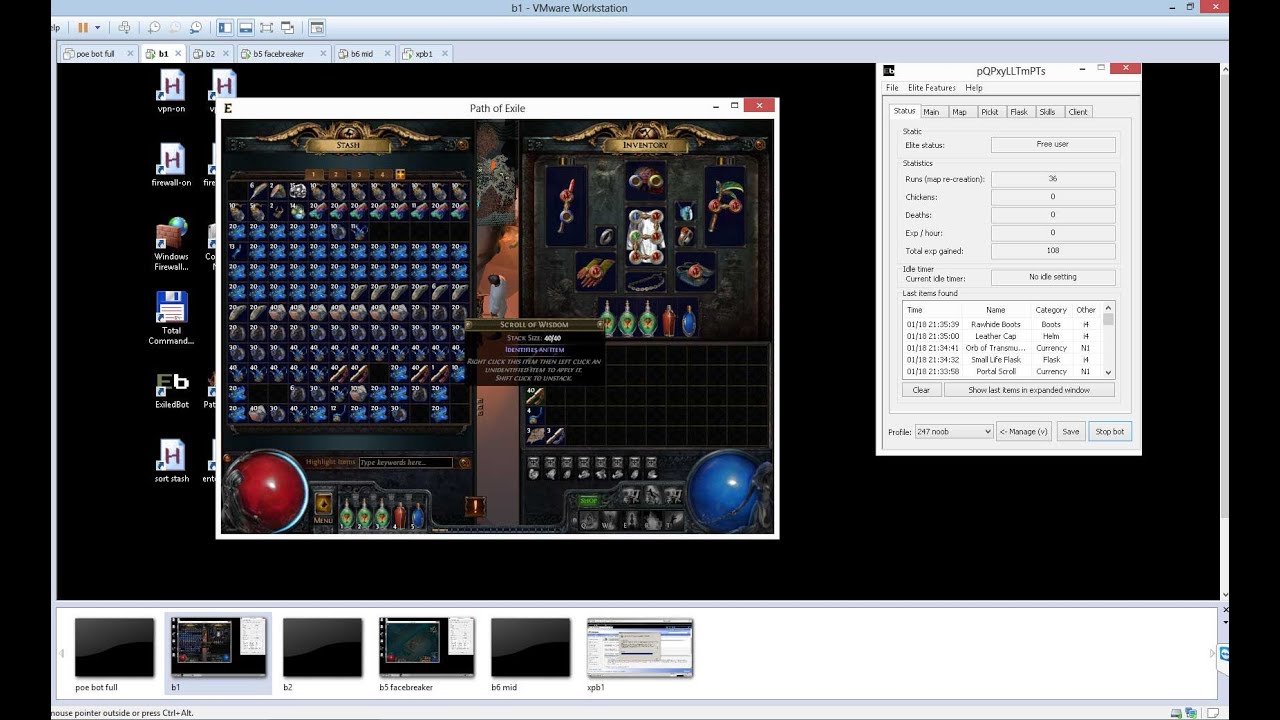The image size is (1280, 720).
Task: Click the green Shop button
Action: pos(588,500)
